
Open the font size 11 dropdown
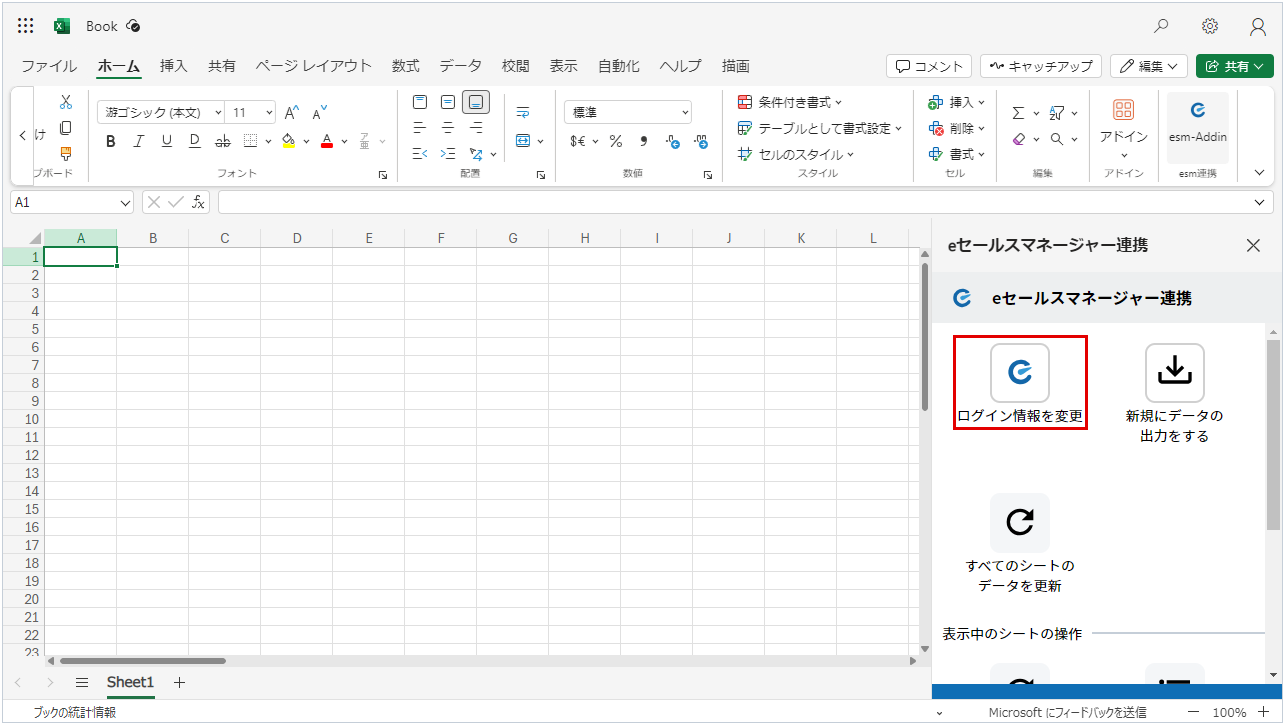[x=251, y=113]
